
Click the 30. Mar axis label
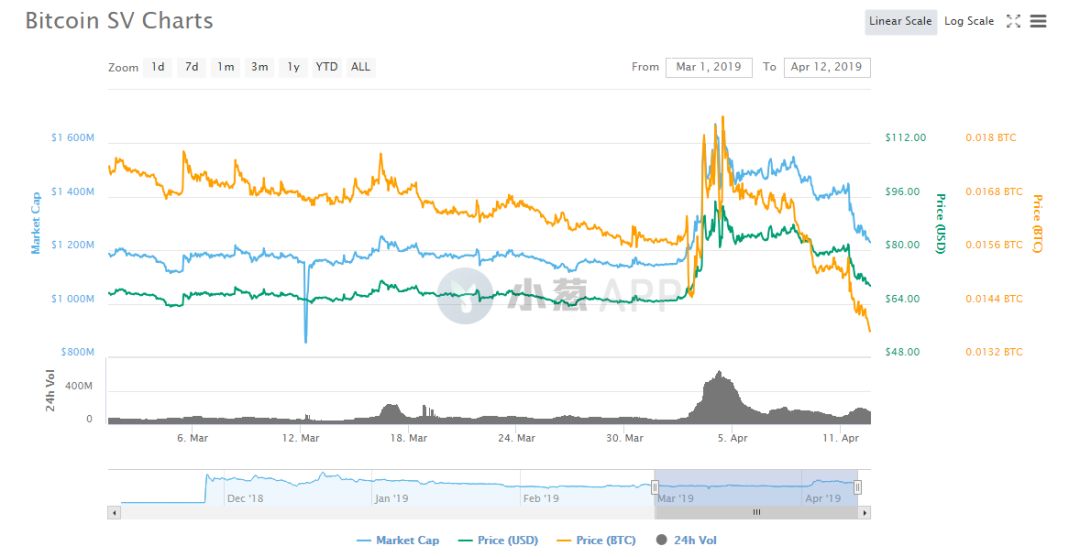point(625,438)
